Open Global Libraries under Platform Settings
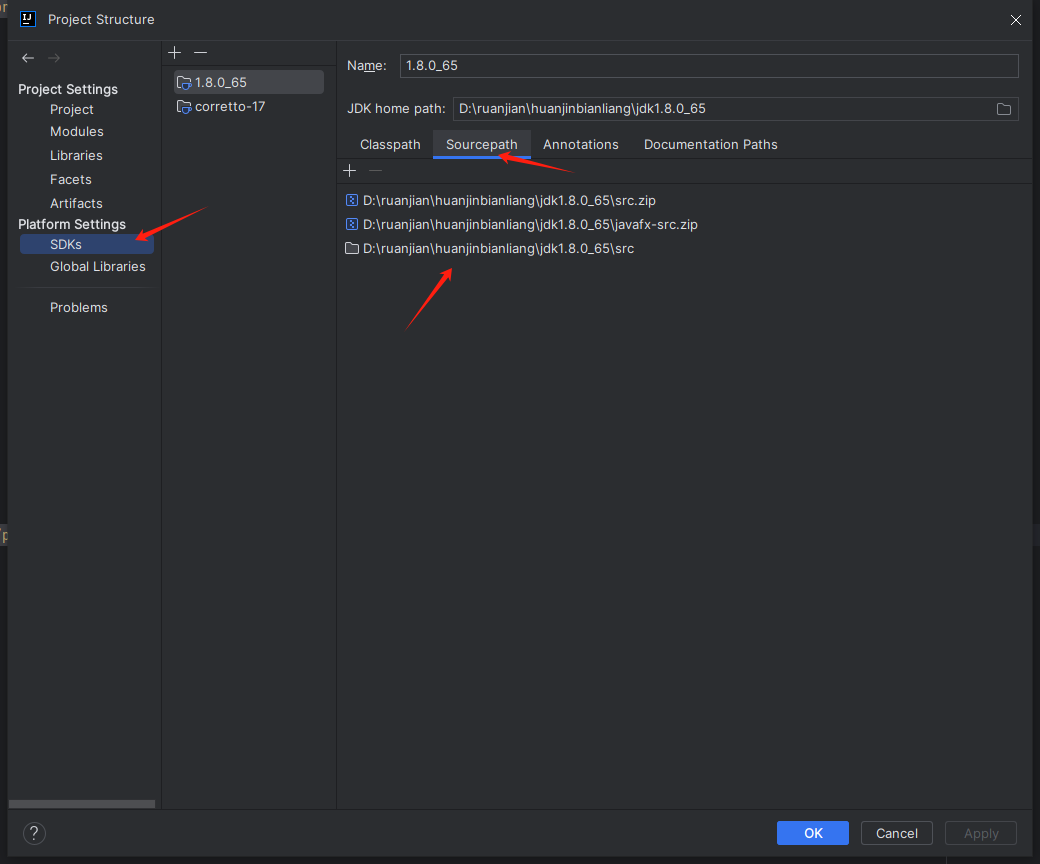The height and width of the screenshot is (864, 1040). tap(97, 266)
